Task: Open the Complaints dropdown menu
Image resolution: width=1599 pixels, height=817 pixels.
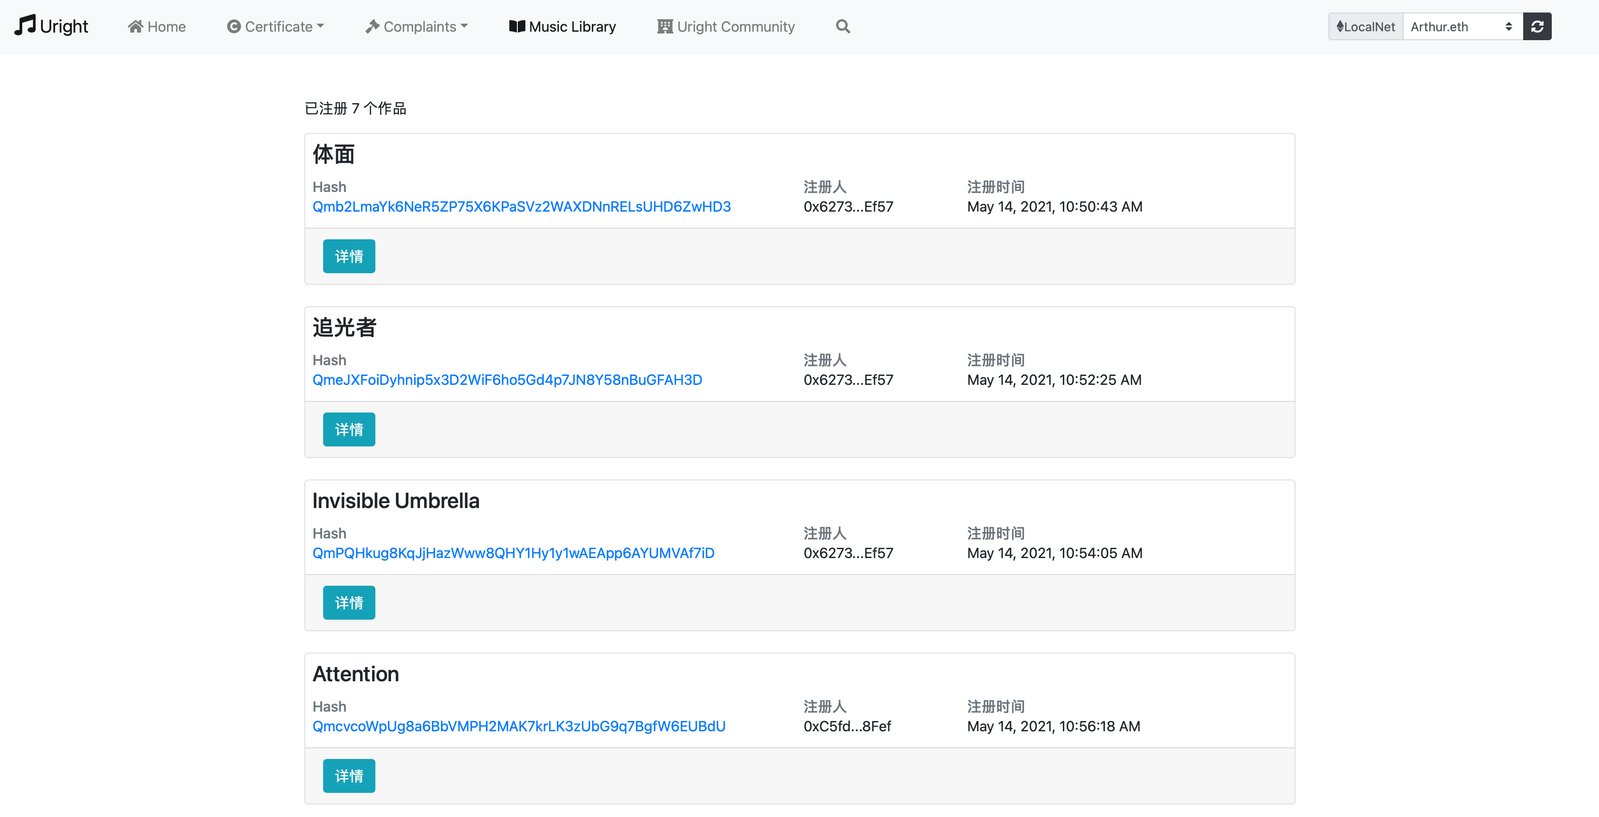Action: click(x=416, y=27)
